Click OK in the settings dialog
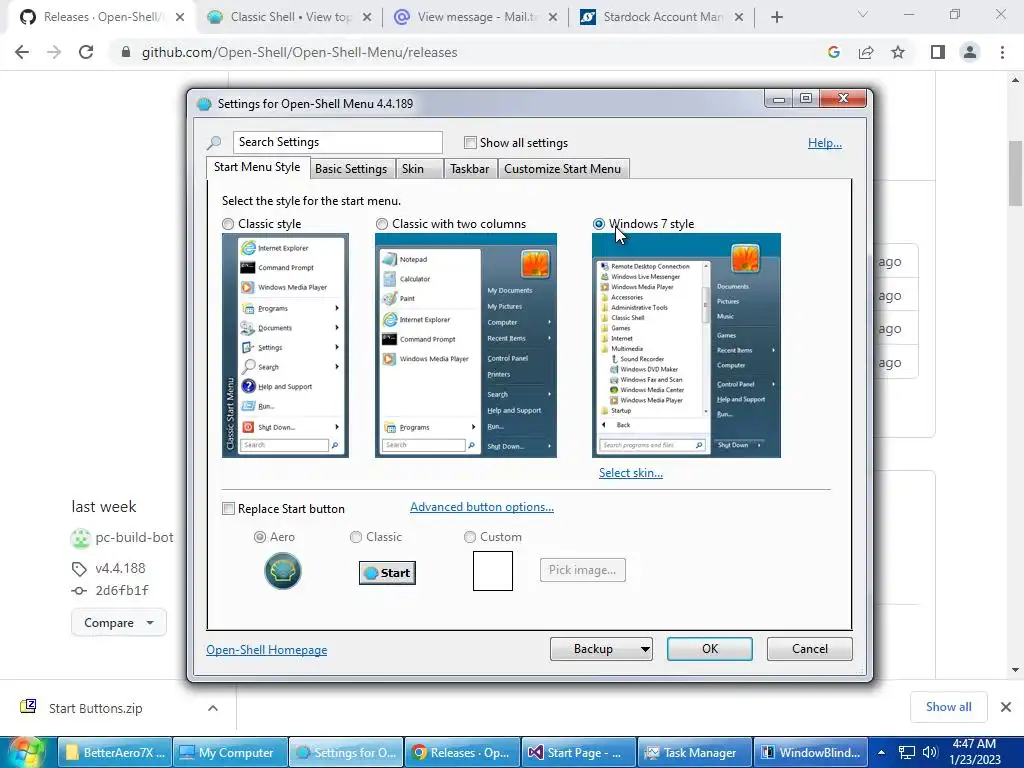Viewport: 1024px width, 768px height. click(710, 649)
